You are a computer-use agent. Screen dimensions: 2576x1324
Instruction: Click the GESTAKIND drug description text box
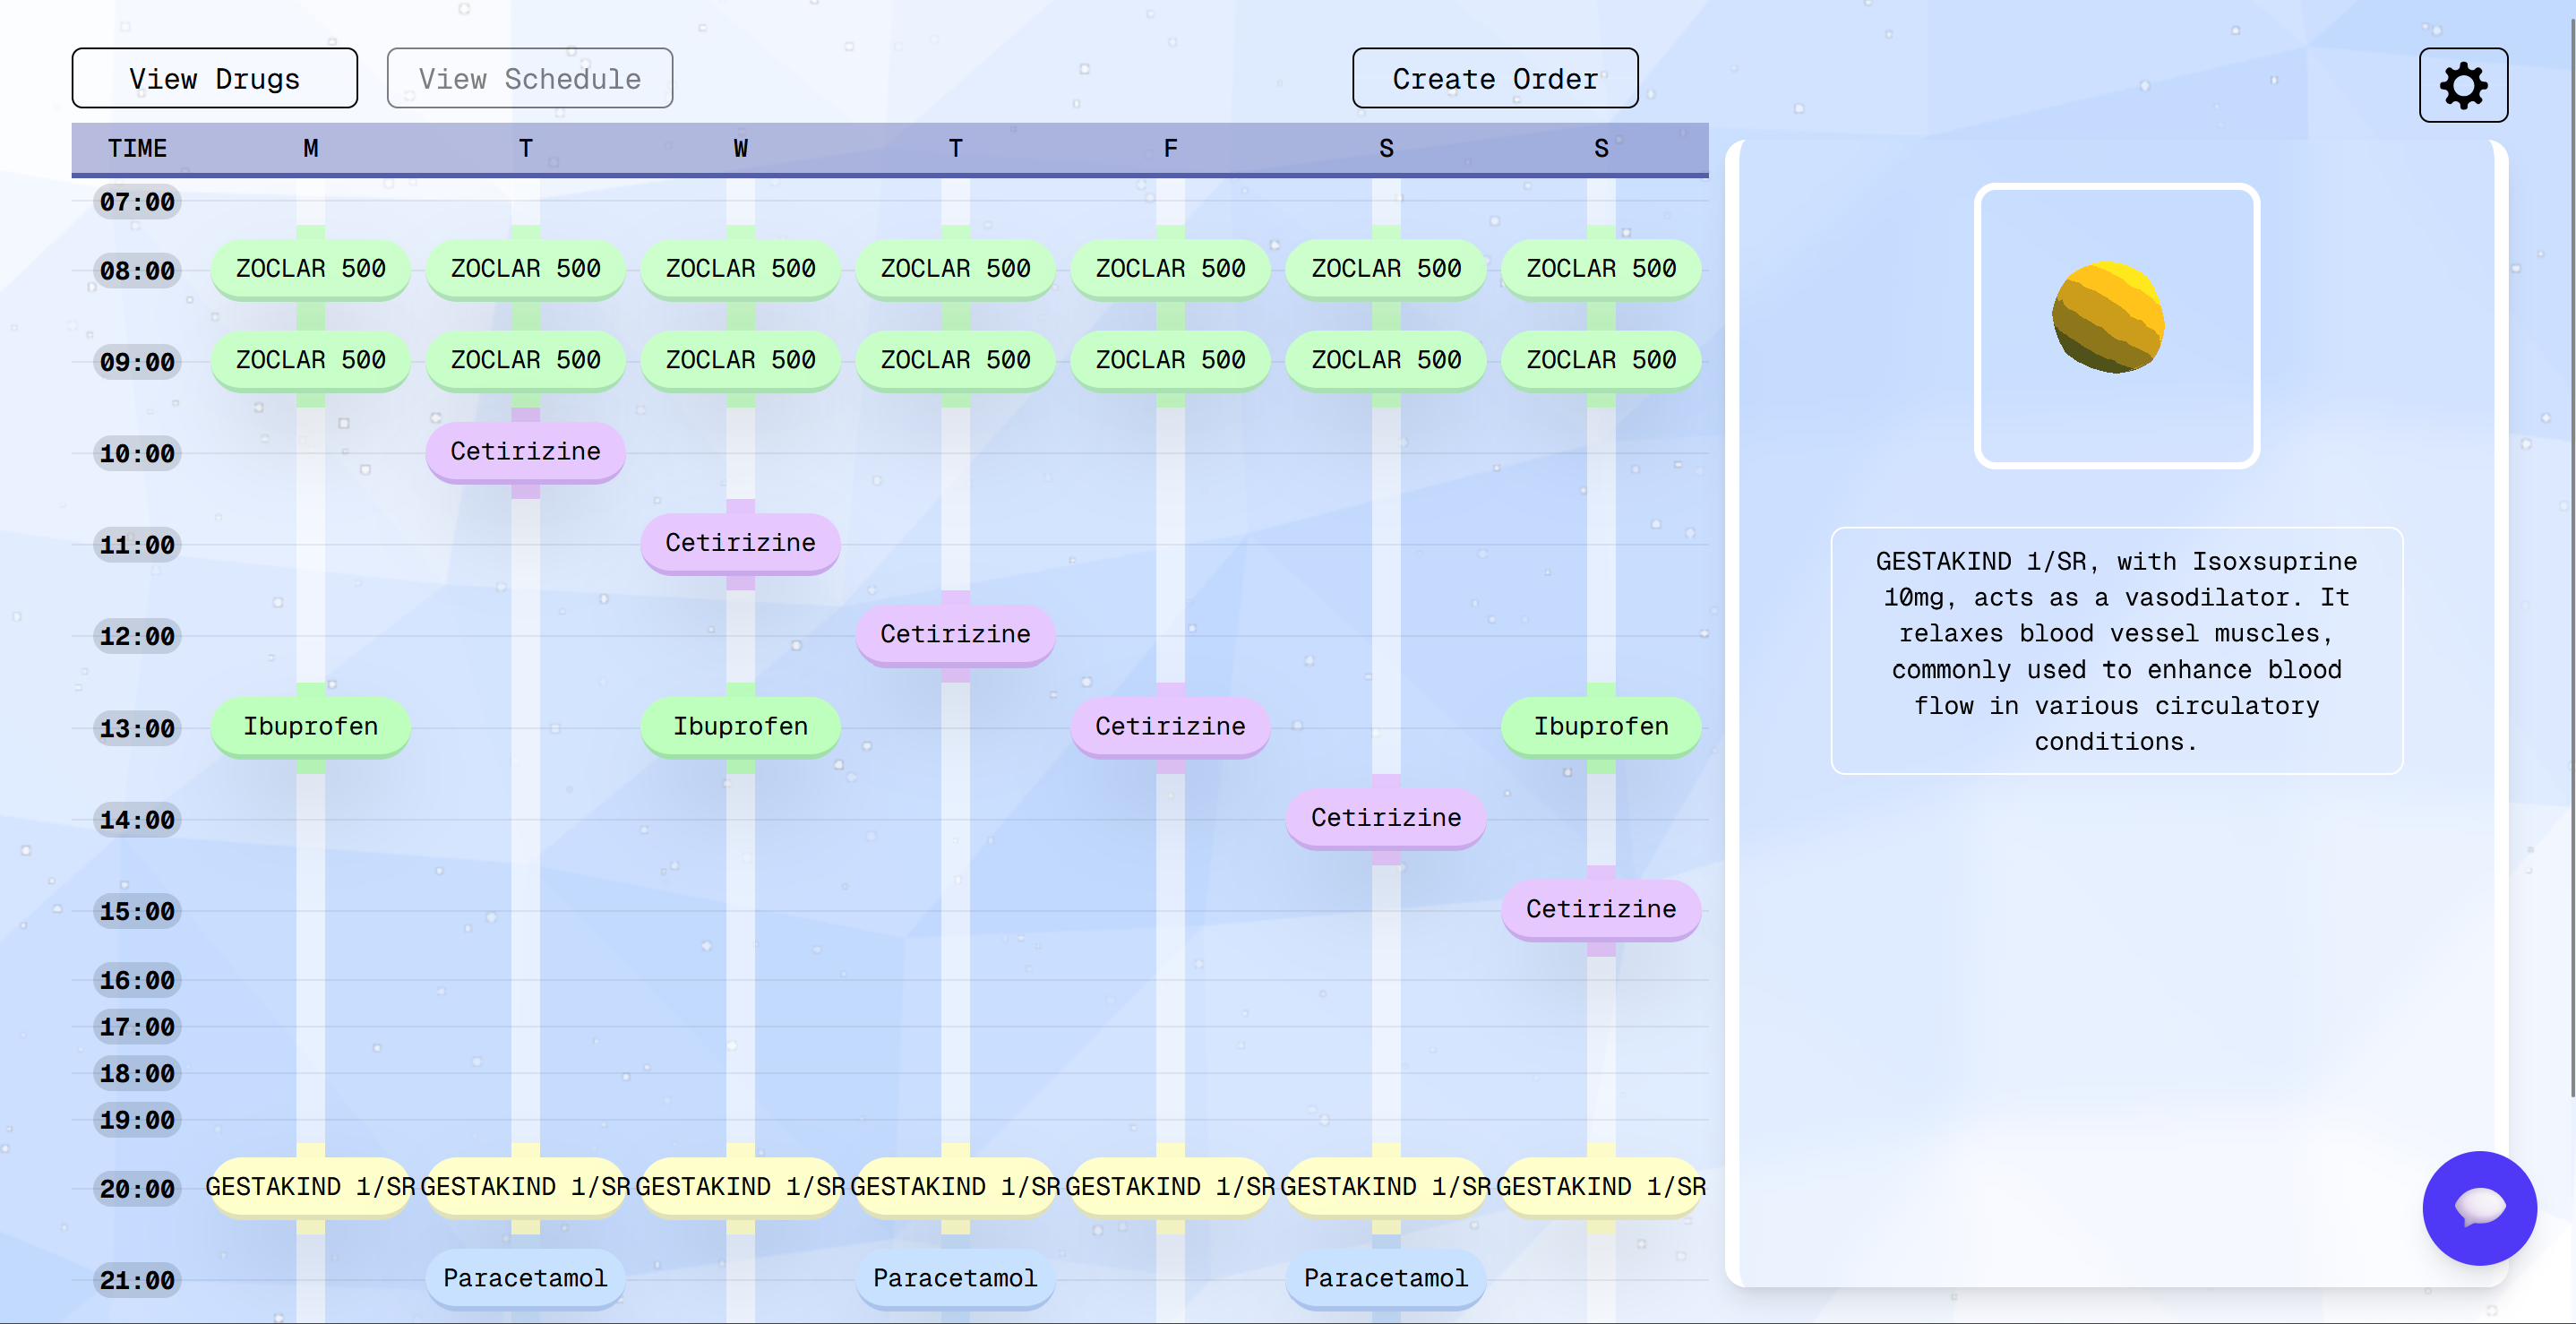point(2115,650)
